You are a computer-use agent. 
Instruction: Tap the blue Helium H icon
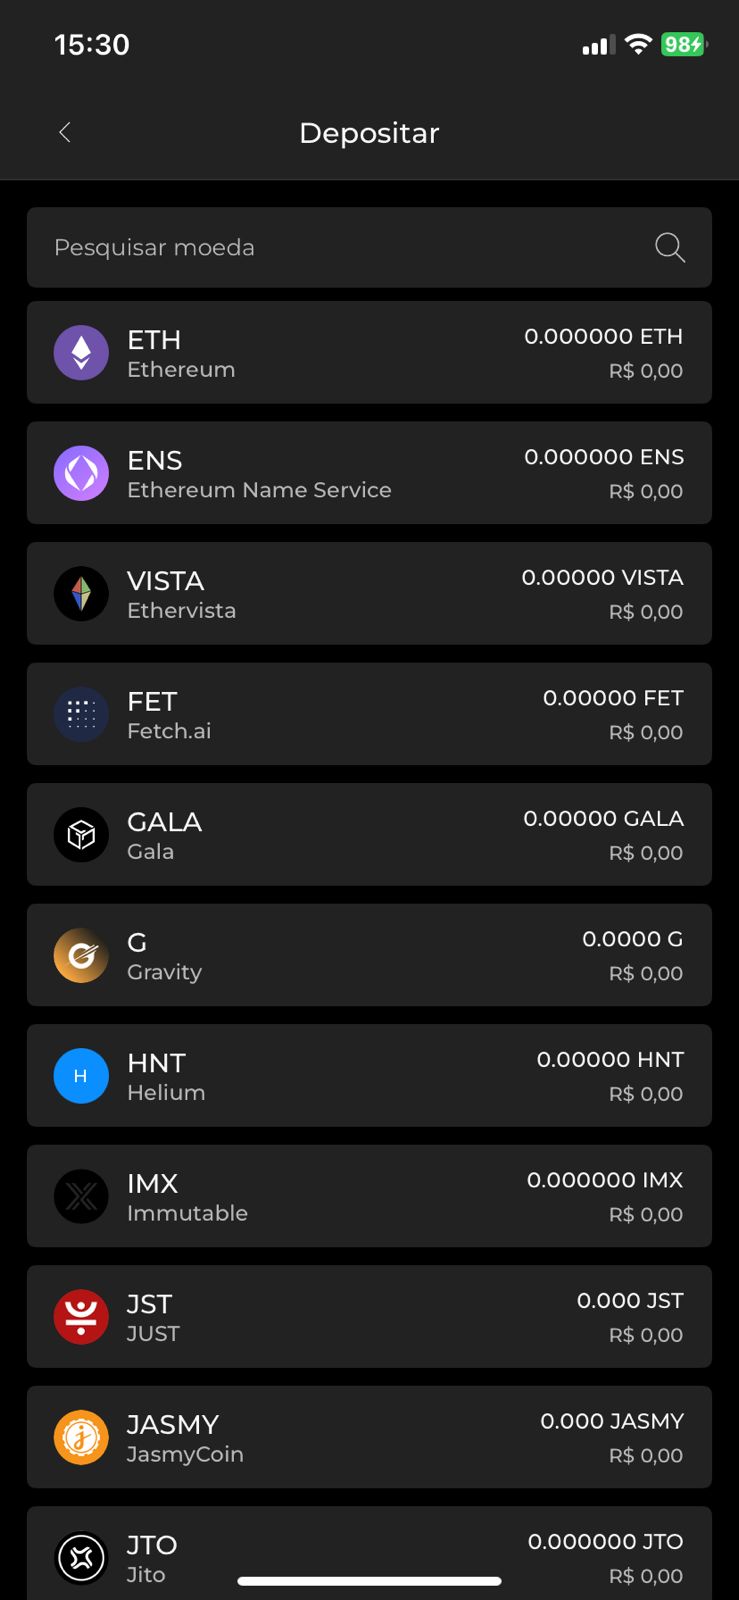(x=81, y=1076)
